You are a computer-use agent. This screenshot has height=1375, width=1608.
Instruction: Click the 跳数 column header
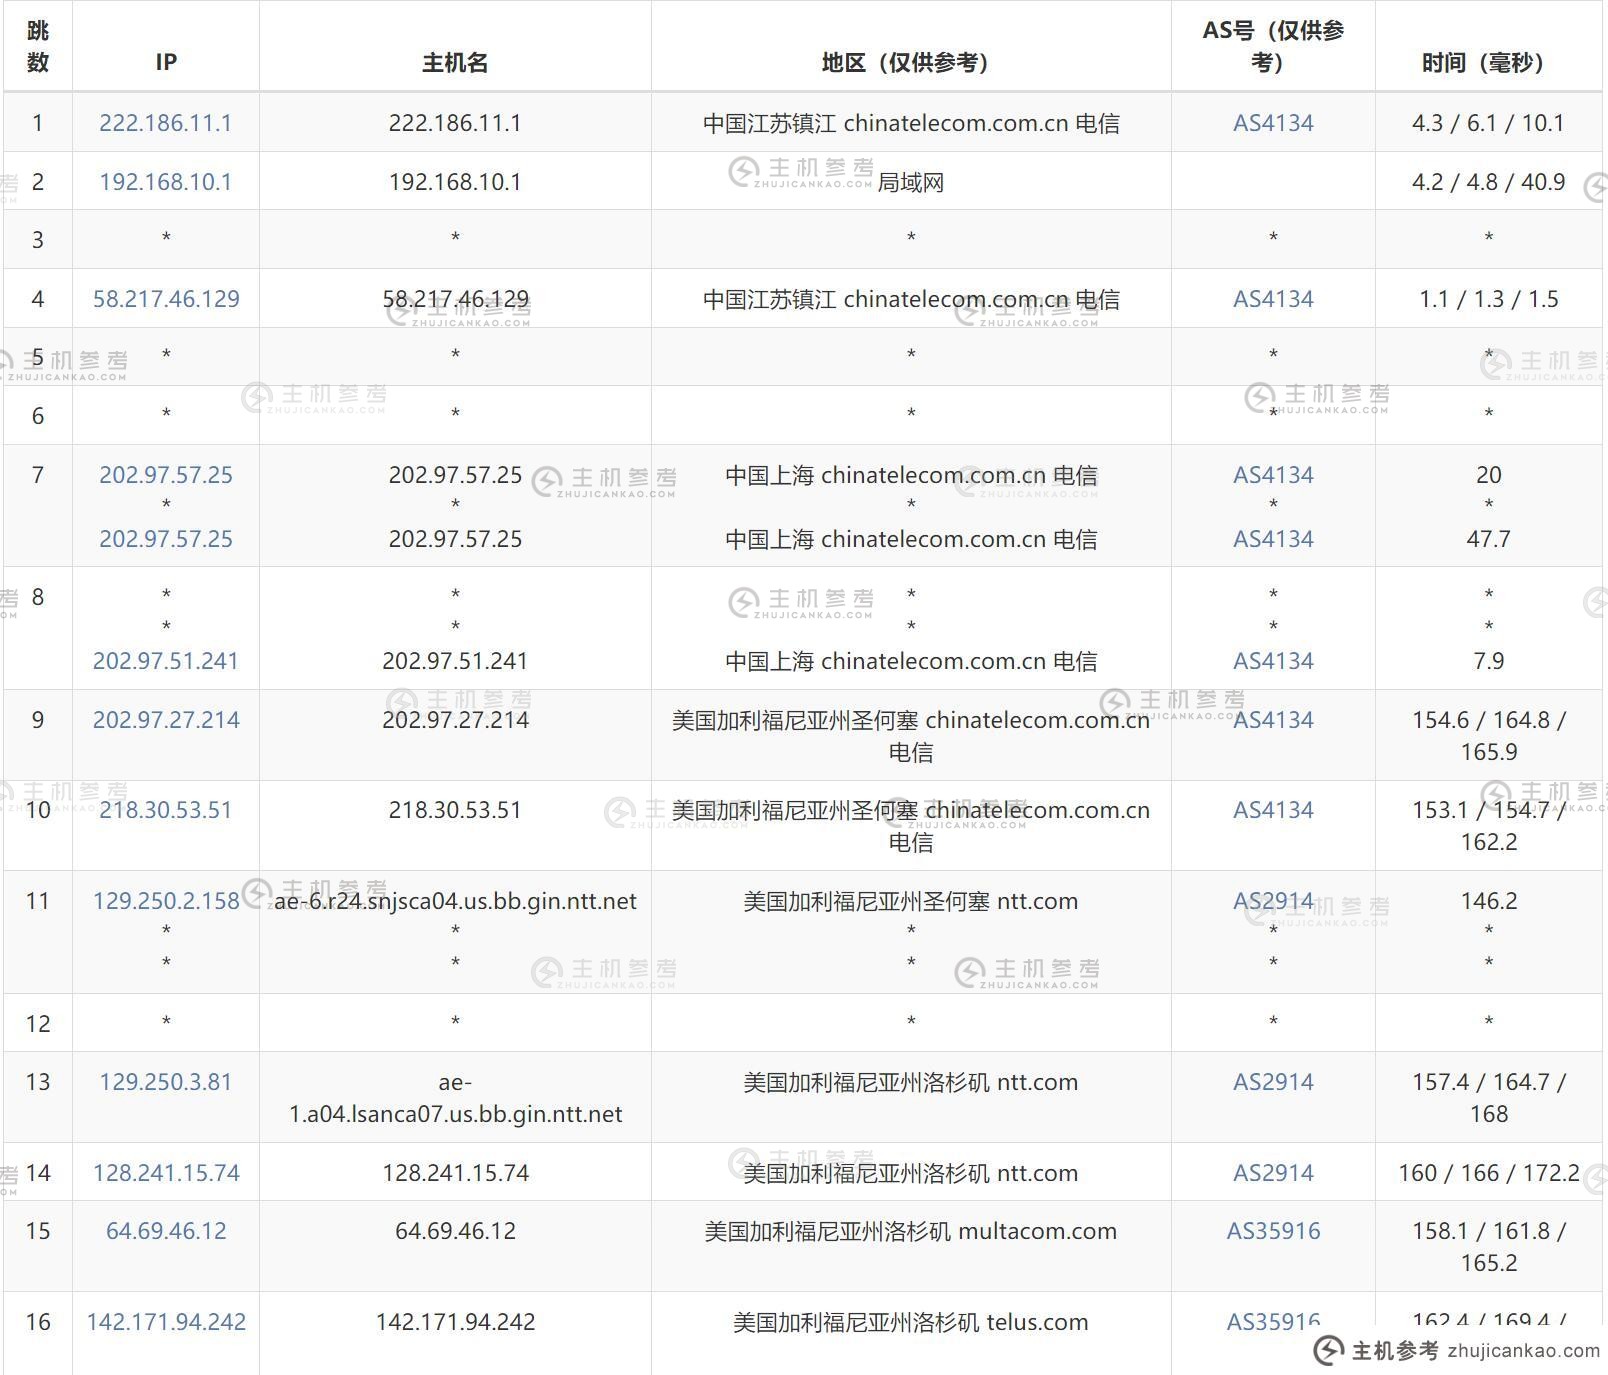point(38,46)
